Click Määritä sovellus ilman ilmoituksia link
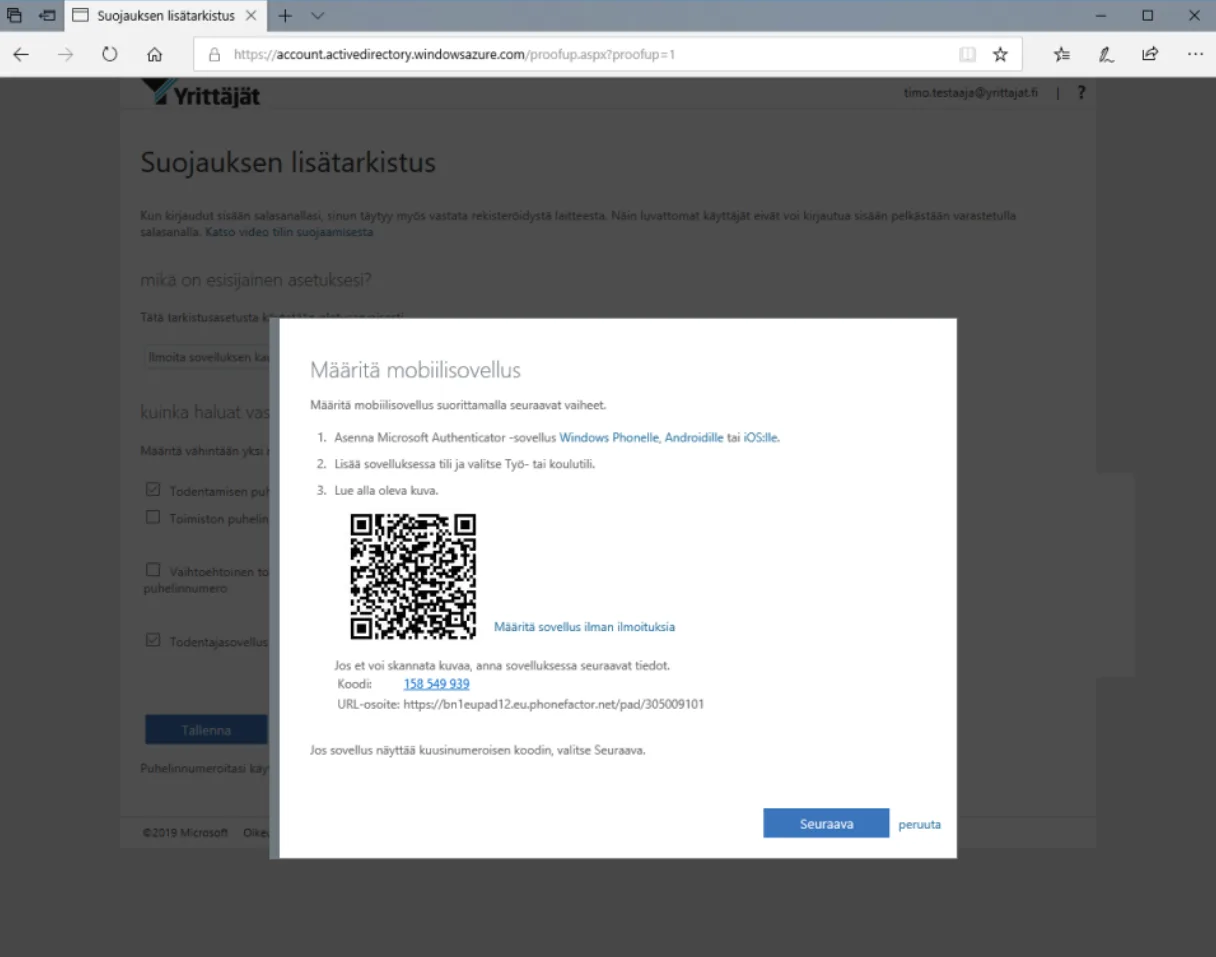Viewport: 1216px width, 957px height. 584,627
